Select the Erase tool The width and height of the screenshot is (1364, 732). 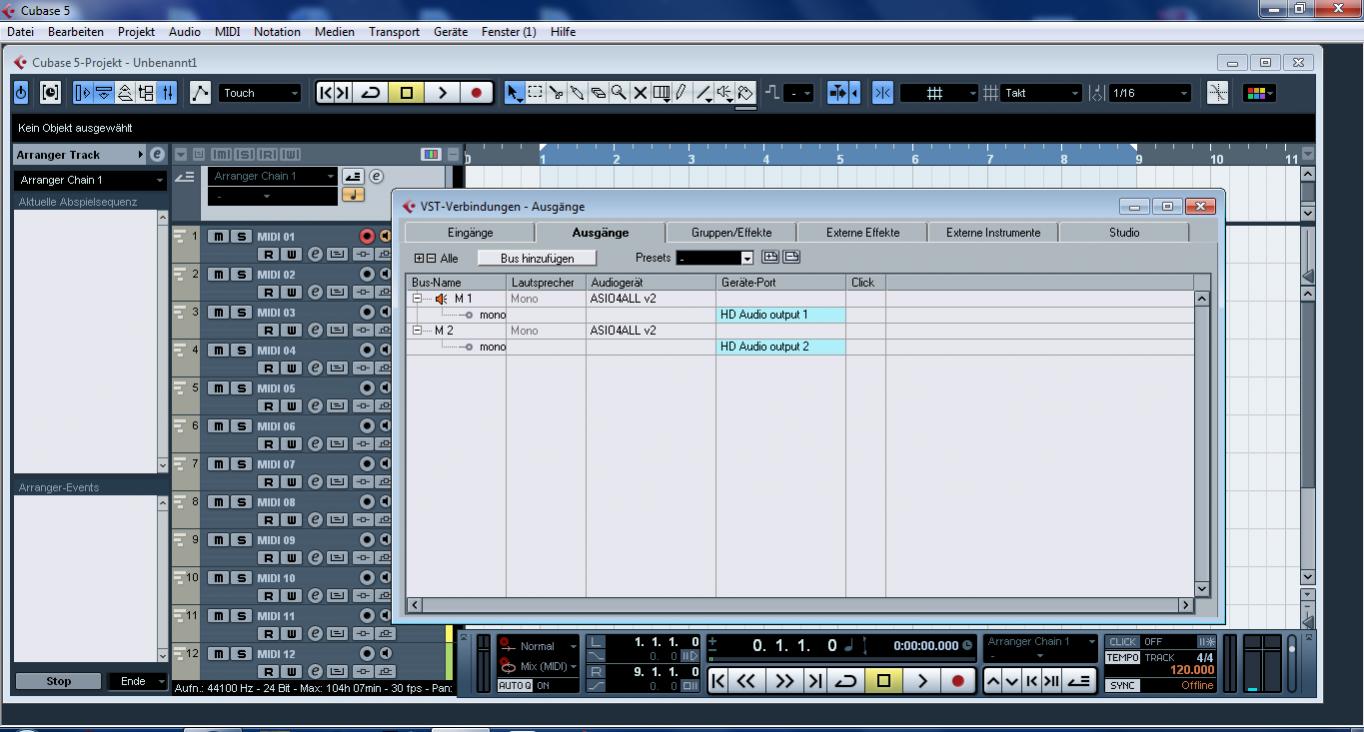(598, 93)
